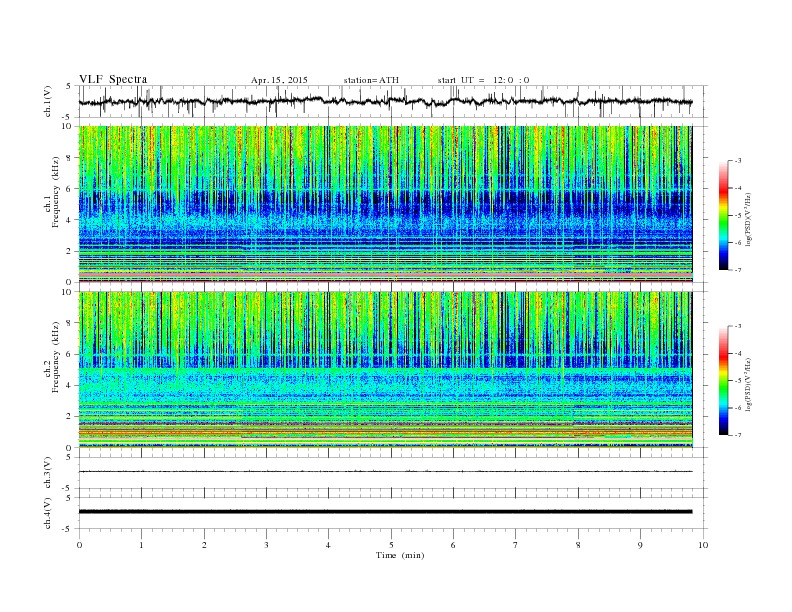Click the "-3" label on upper colorbar
The image size is (792, 612).
pos(738,161)
